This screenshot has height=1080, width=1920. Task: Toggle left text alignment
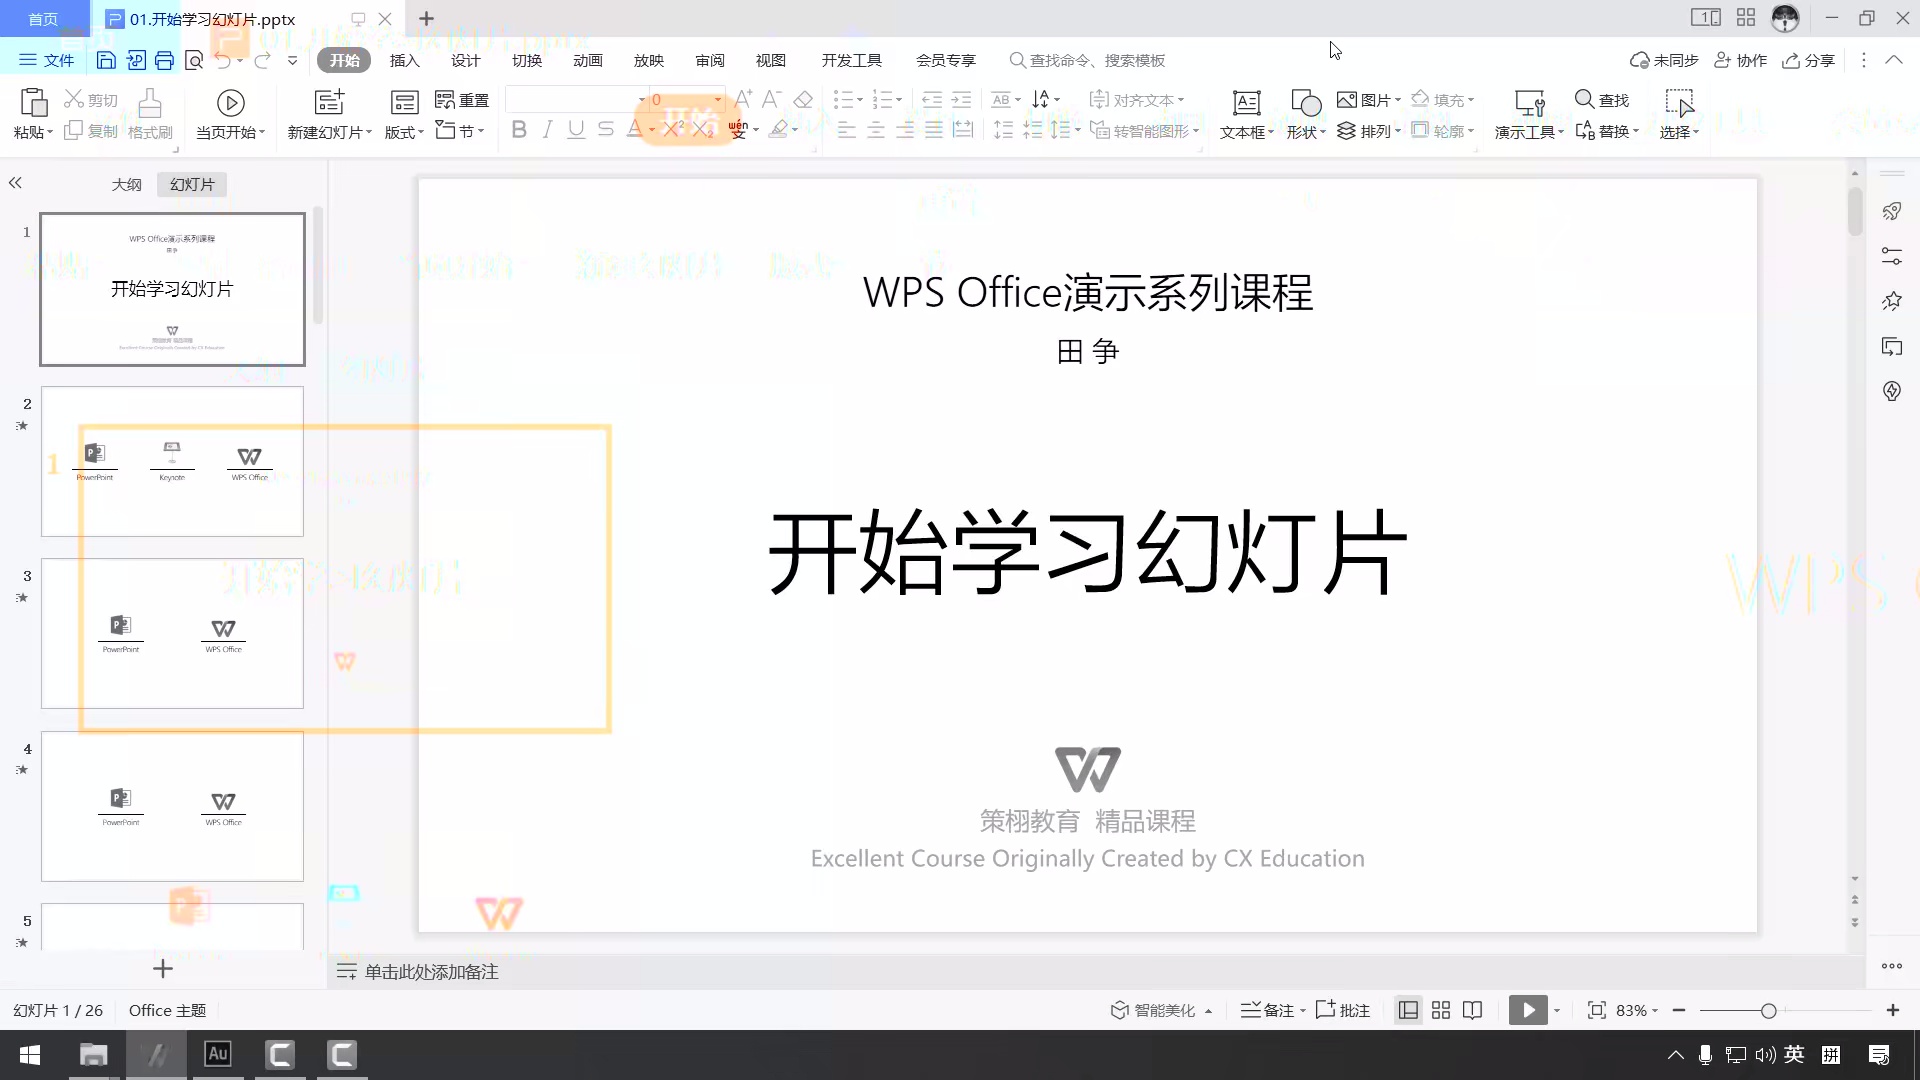pyautogui.click(x=846, y=130)
